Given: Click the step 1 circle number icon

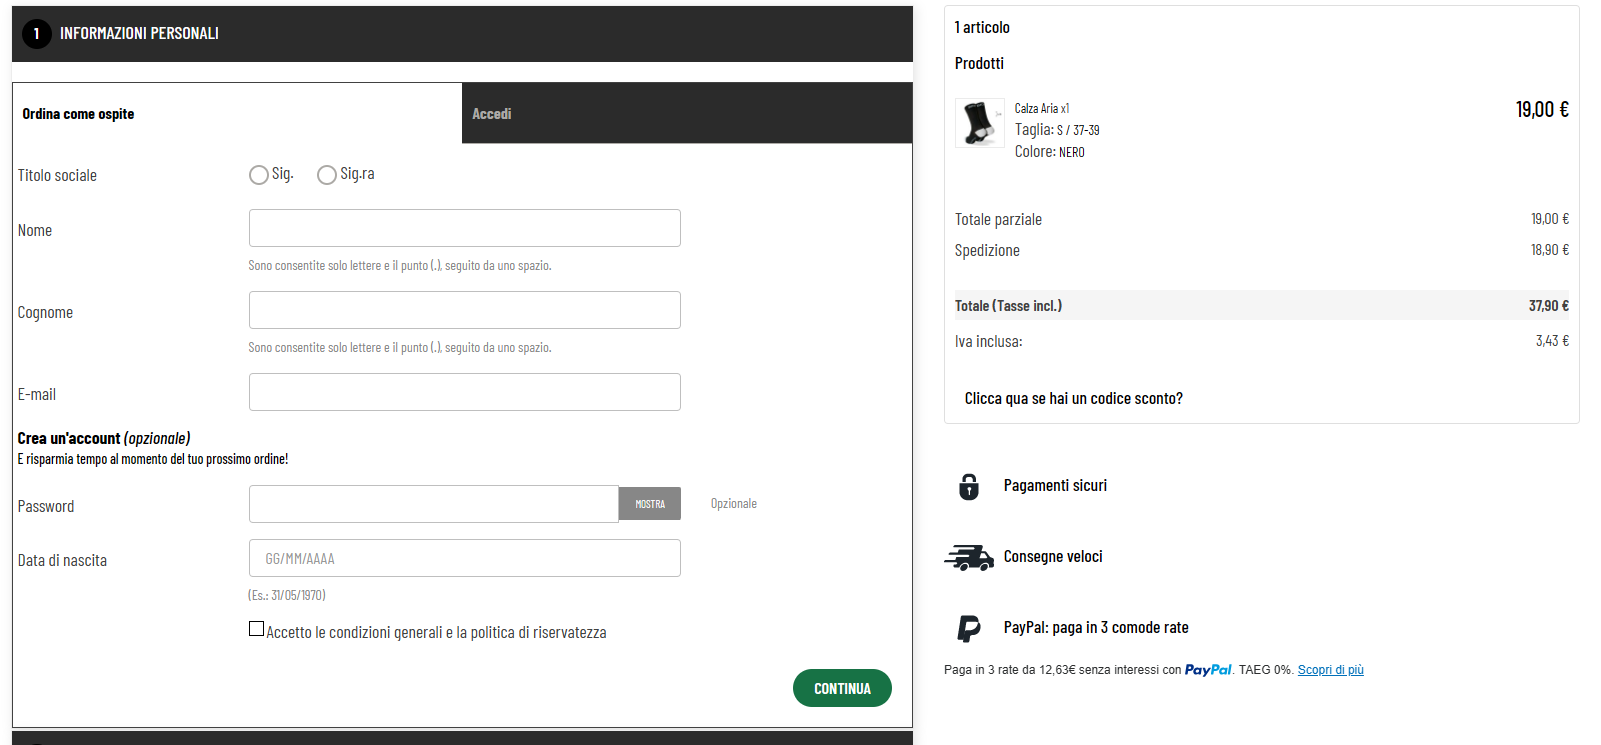Looking at the screenshot, I should (x=37, y=34).
